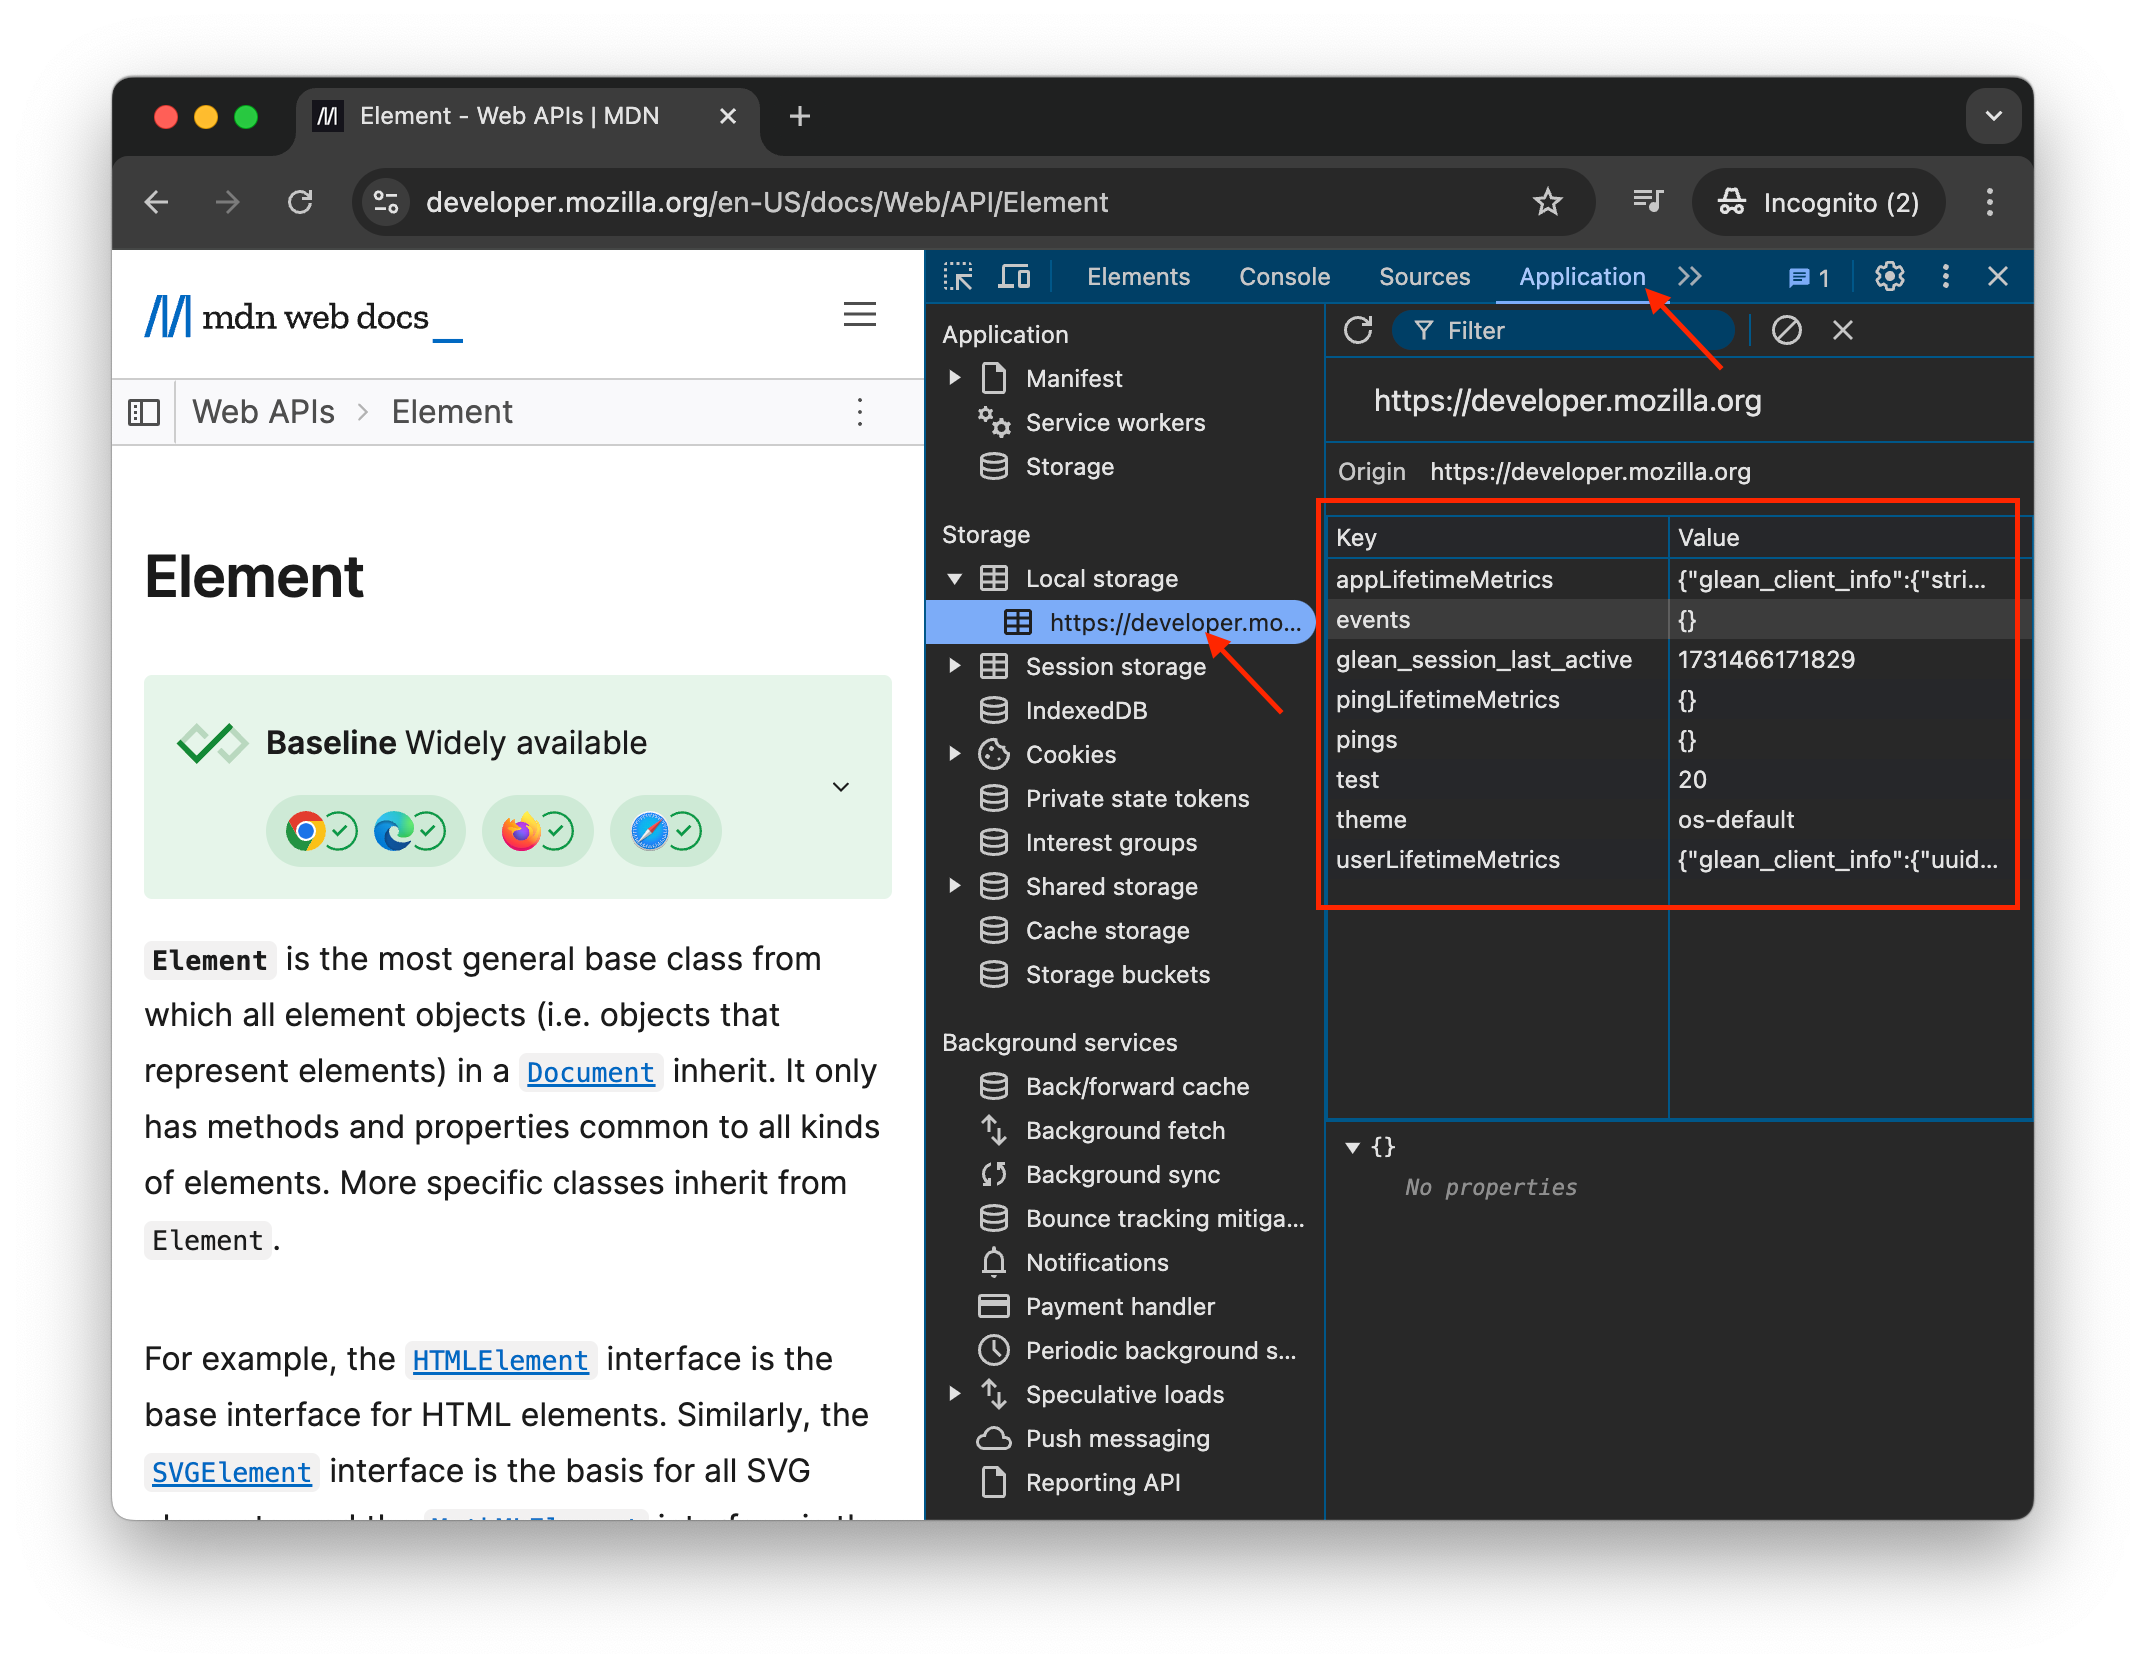Click the mdn web docs logo
Screen dimensions: 2146x1668
(302, 317)
